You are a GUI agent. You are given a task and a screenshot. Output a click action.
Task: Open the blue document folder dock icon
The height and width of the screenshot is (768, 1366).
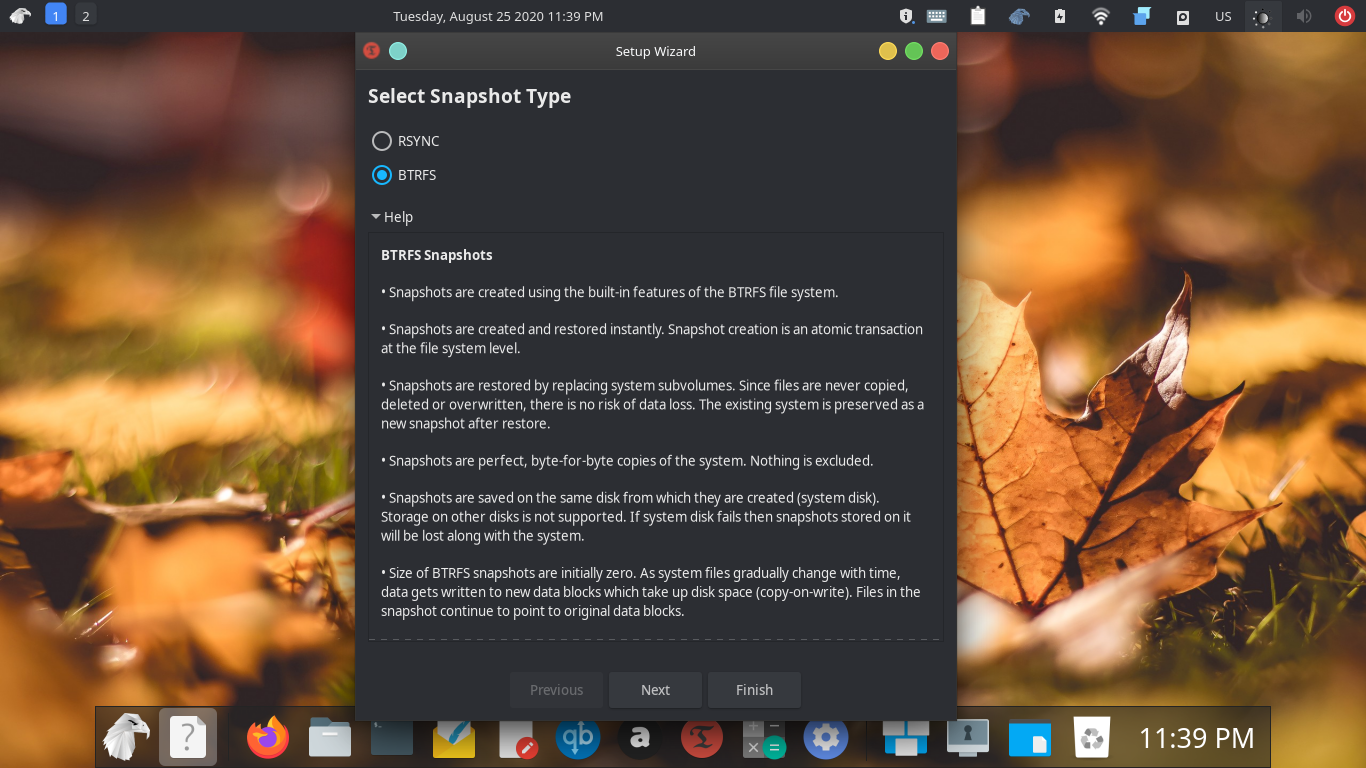coord(1030,739)
